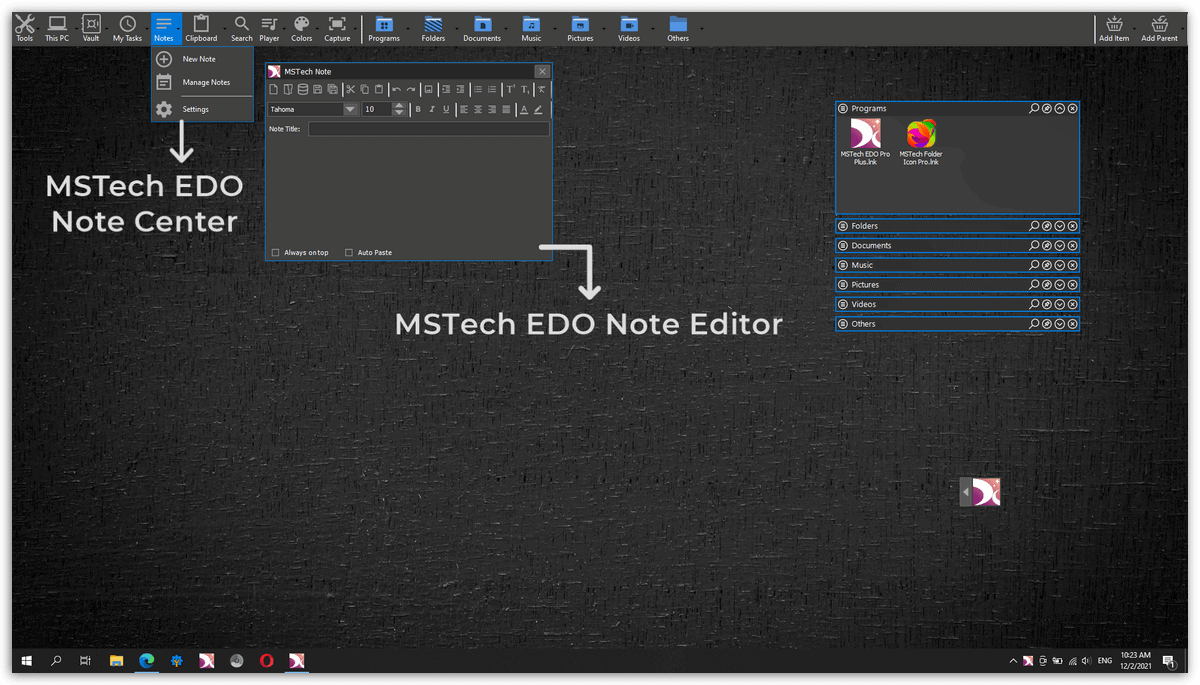Pin the Others panel
This screenshot has height=685, width=1200.
[1047, 324]
